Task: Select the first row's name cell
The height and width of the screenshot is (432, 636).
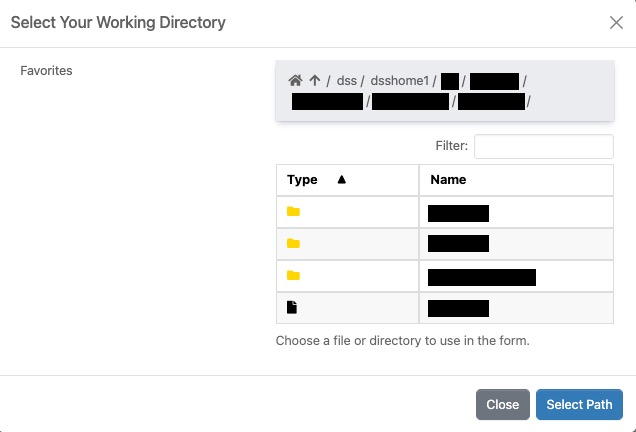Action: (458, 213)
